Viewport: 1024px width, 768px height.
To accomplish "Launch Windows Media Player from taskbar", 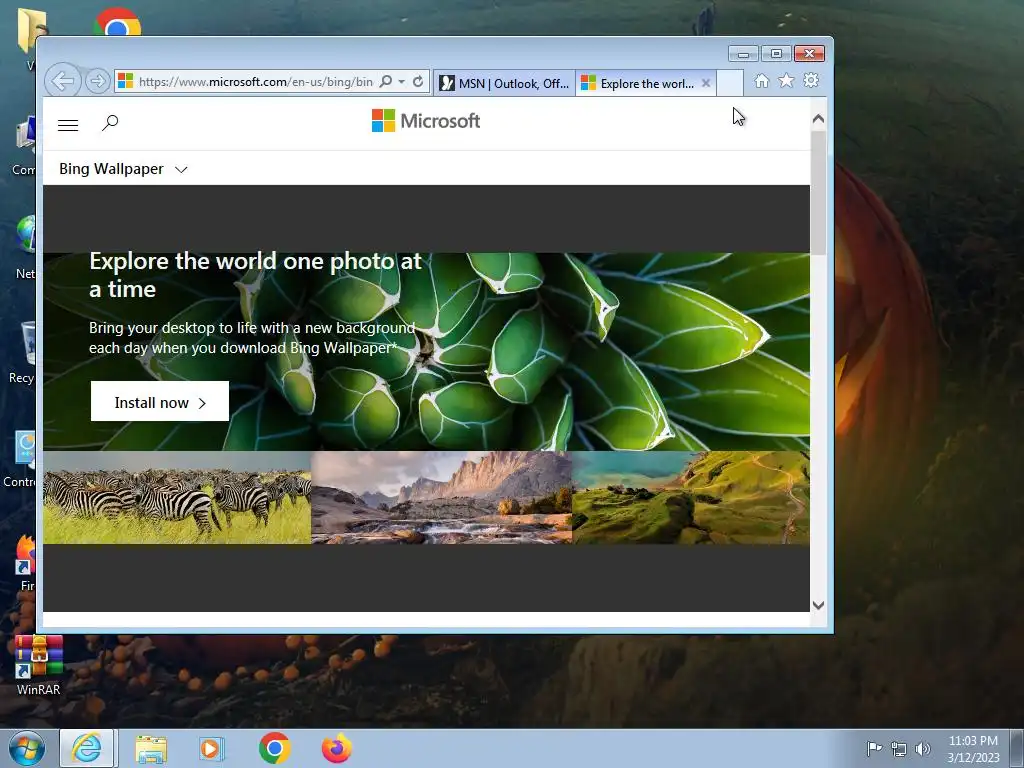I will [x=212, y=748].
